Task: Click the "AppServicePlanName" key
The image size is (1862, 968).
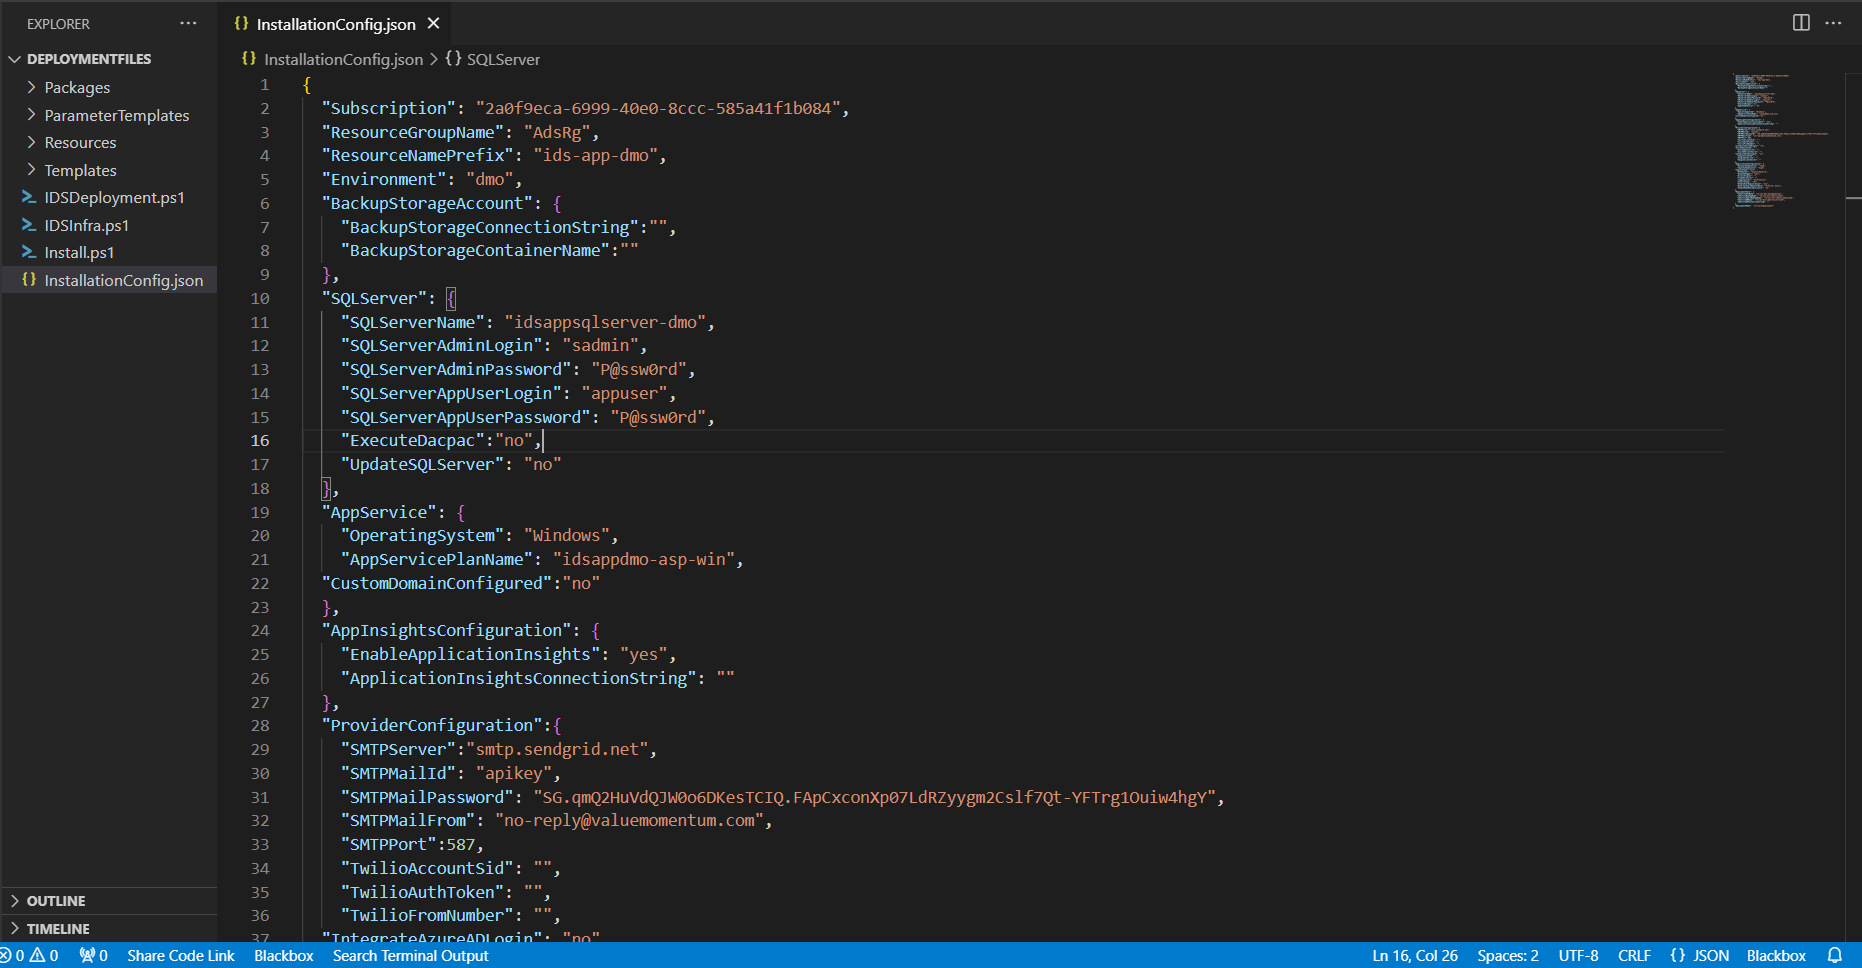Action: point(436,560)
